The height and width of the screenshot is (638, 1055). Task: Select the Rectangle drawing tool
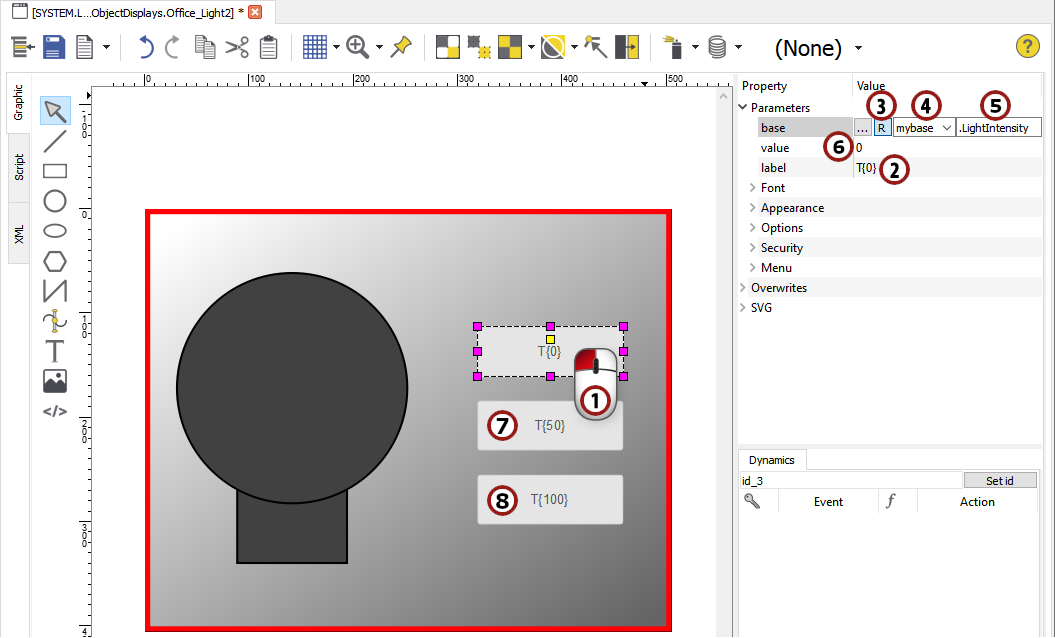point(55,171)
